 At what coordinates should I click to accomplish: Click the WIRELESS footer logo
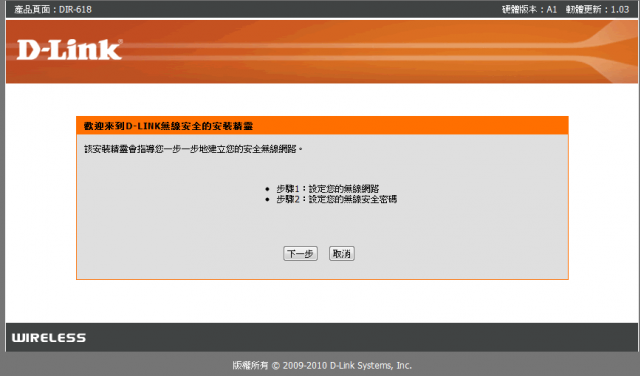(x=49, y=338)
